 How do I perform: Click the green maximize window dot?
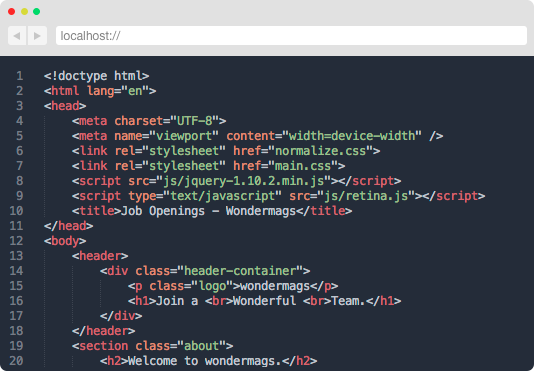tap(36, 12)
